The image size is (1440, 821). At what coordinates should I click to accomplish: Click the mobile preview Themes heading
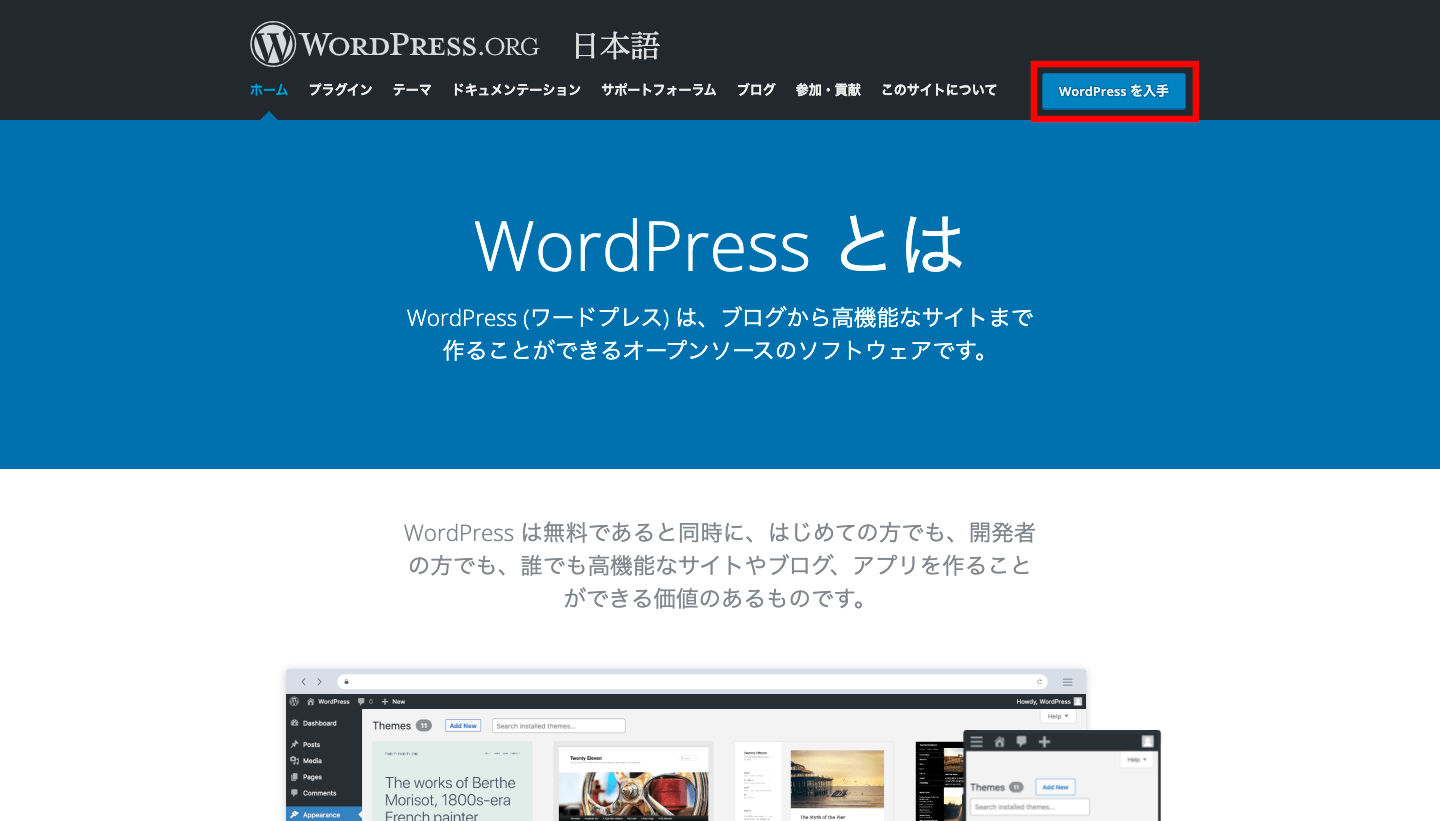(x=987, y=787)
